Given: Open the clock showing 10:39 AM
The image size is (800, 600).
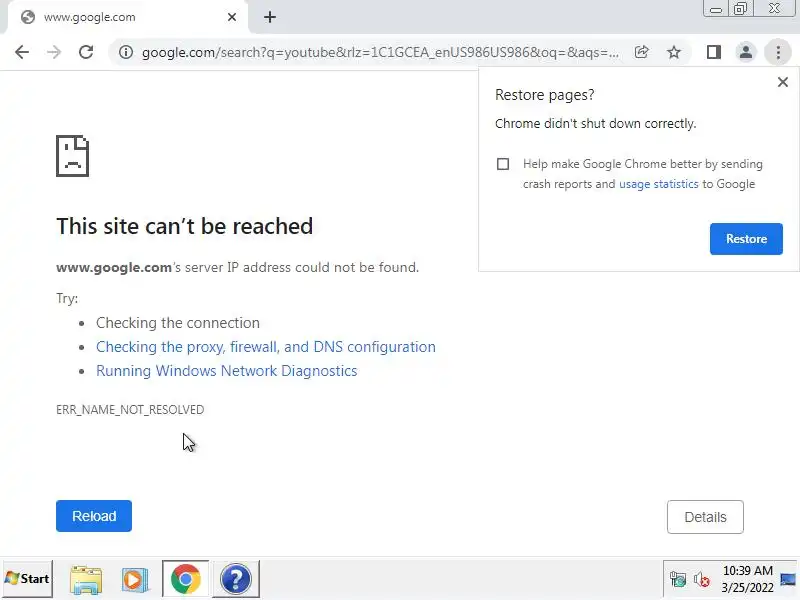Looking at the screenshot, I should coord(747,579).
